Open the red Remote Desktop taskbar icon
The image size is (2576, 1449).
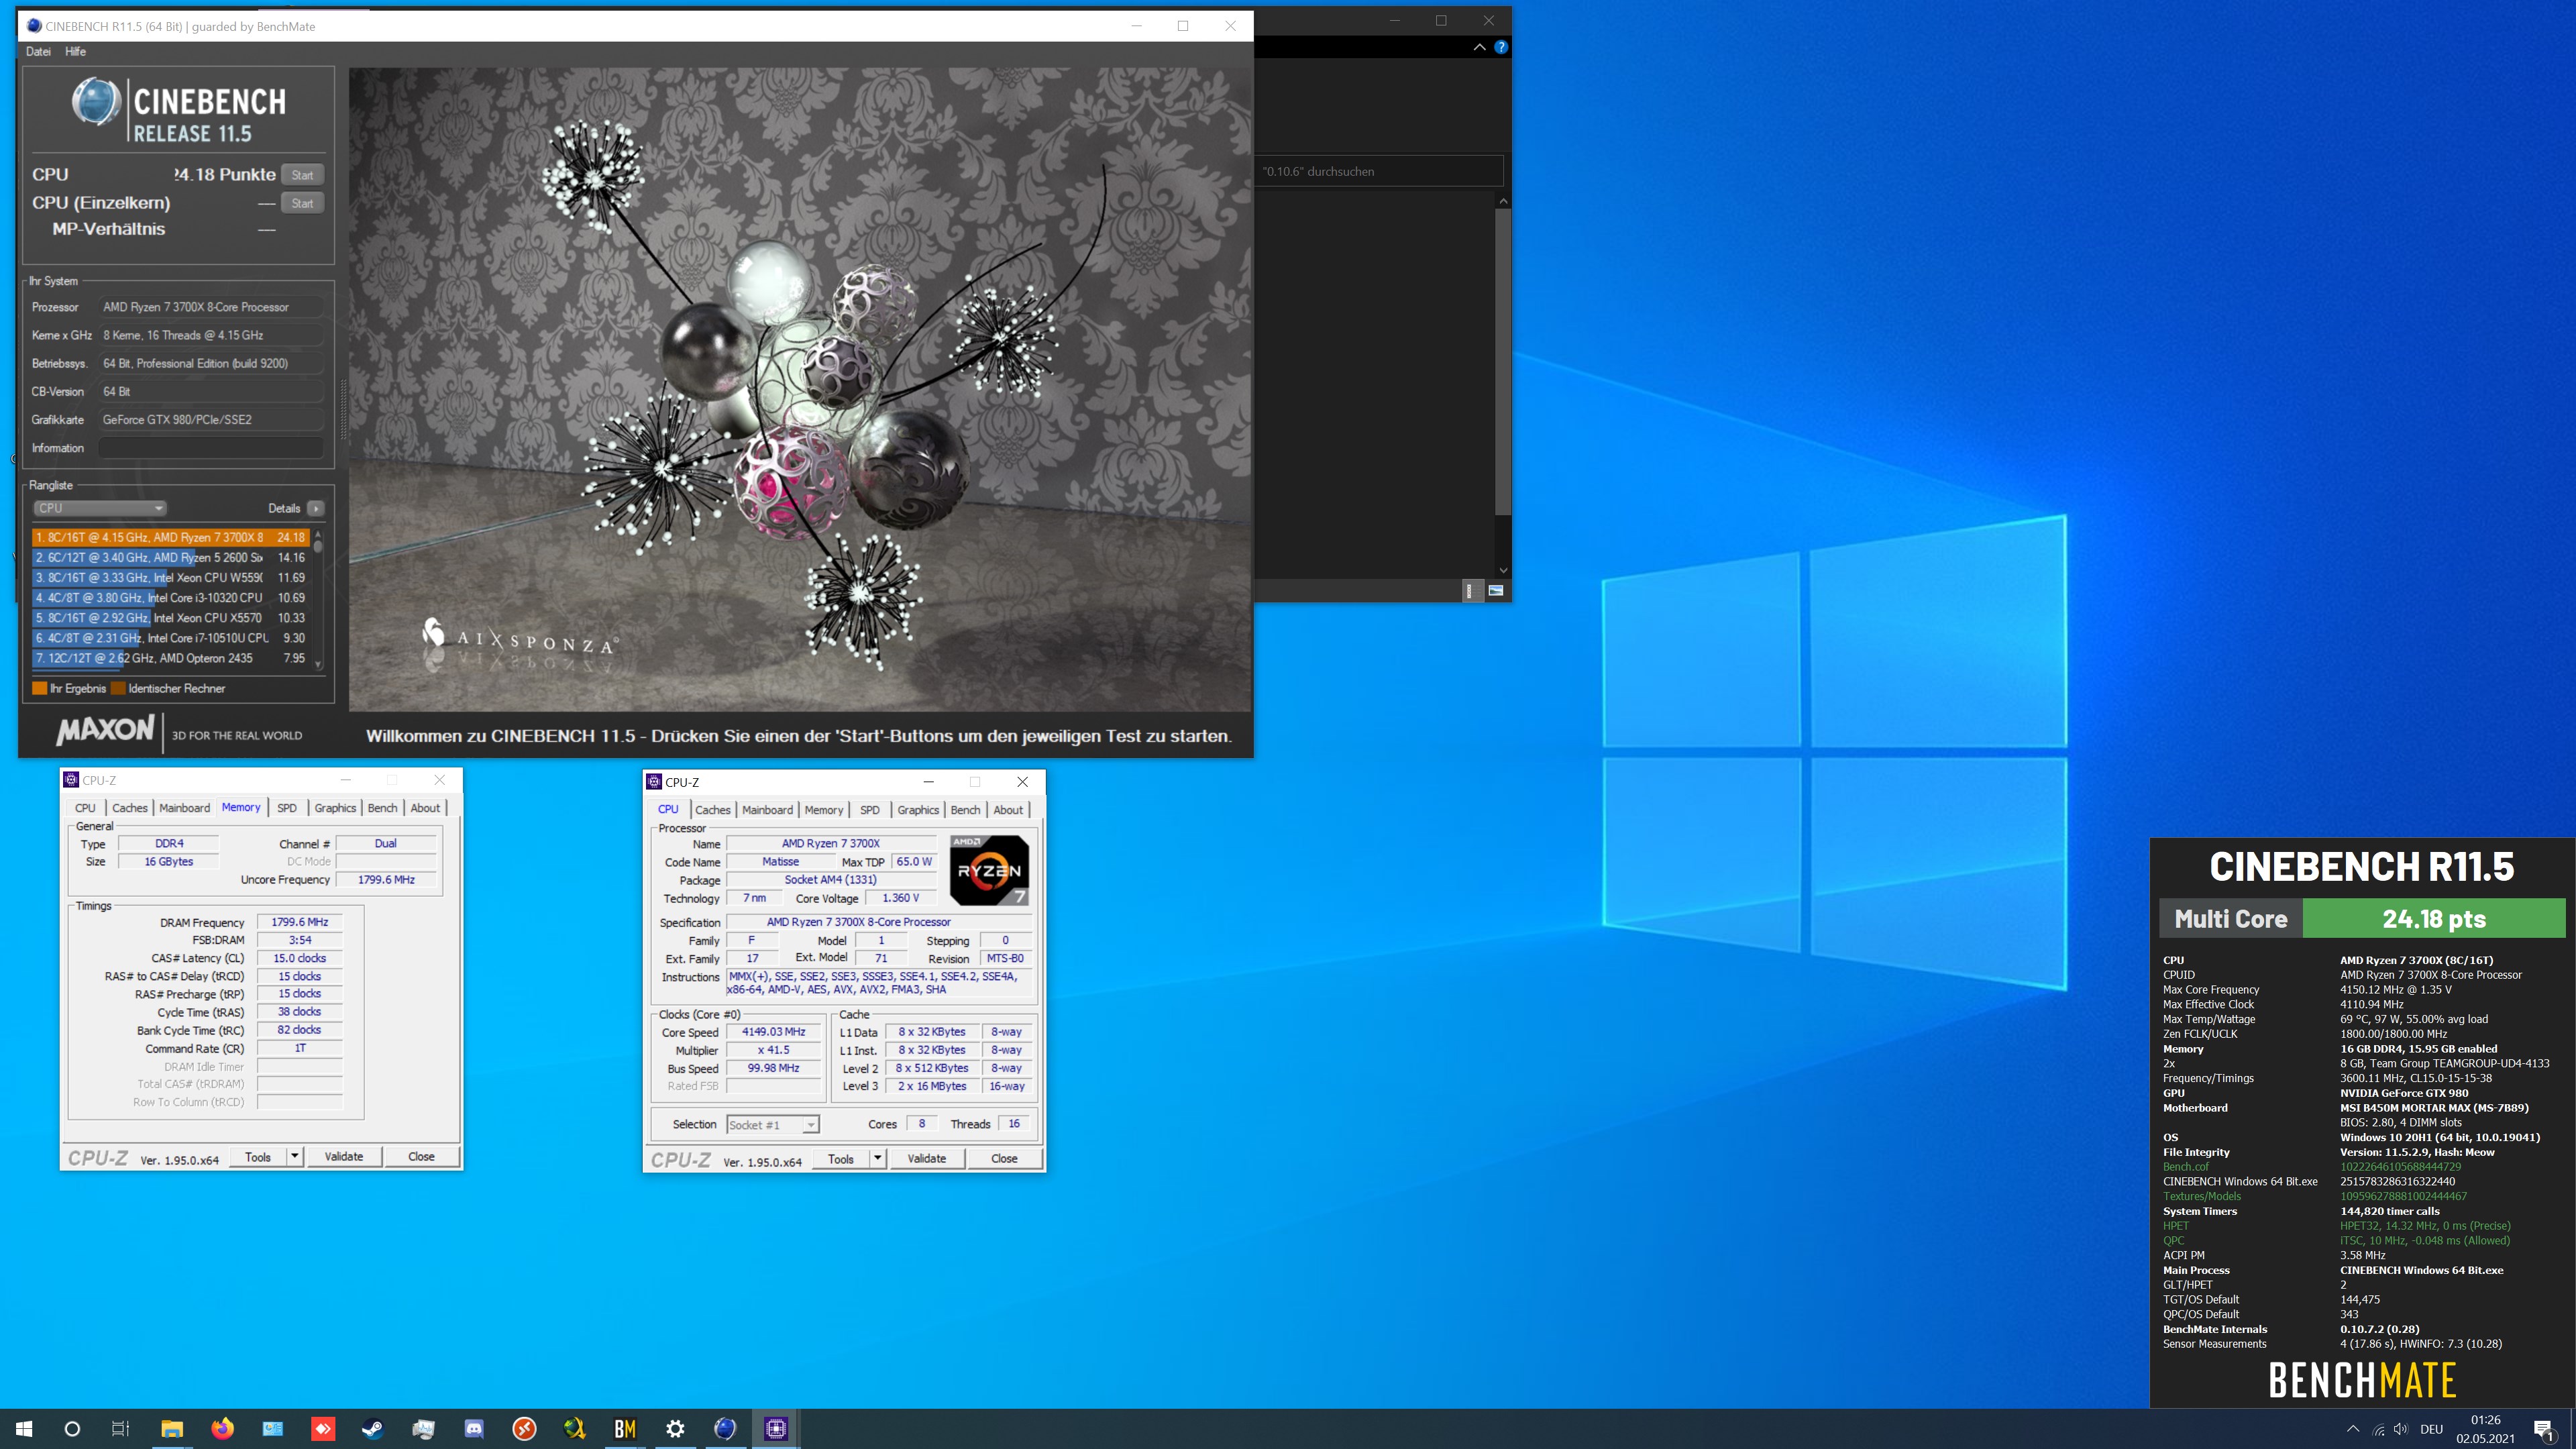[x=524, y=1429]
